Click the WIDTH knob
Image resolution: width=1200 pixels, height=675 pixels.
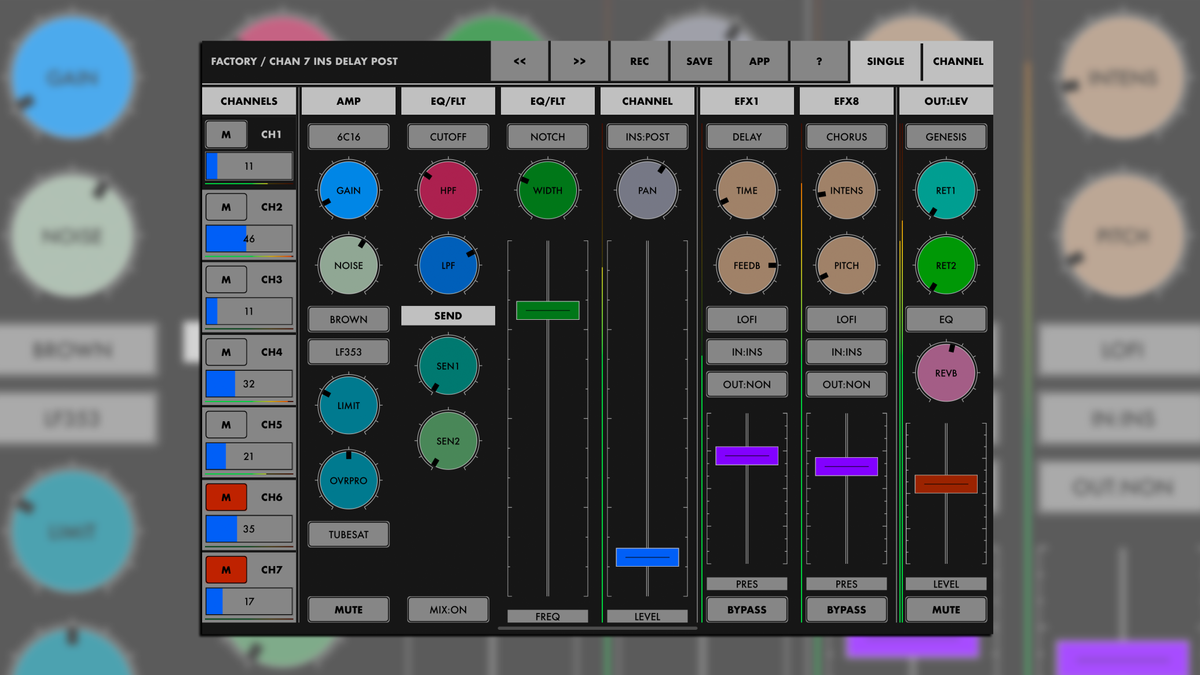tap(547, 191)
